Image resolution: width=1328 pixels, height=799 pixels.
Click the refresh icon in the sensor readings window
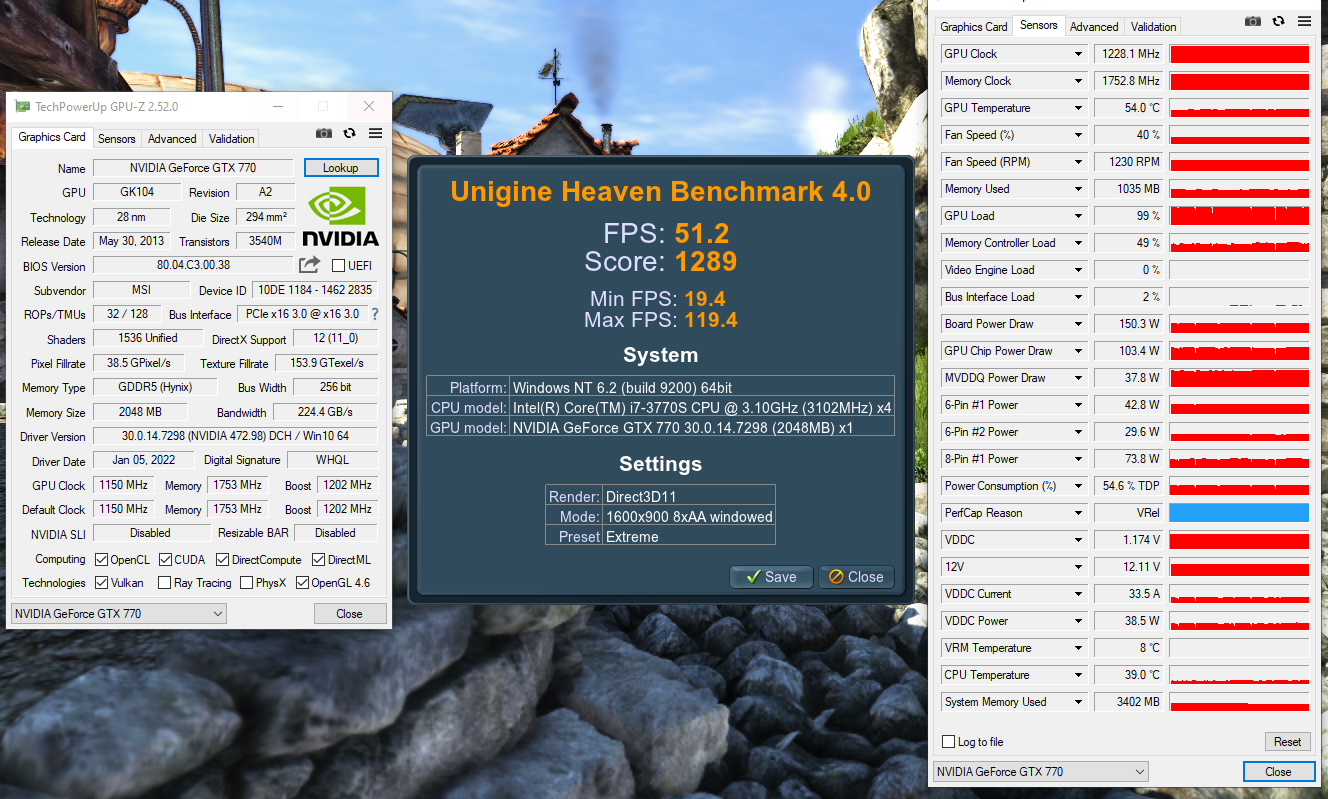coord(1278,21)
